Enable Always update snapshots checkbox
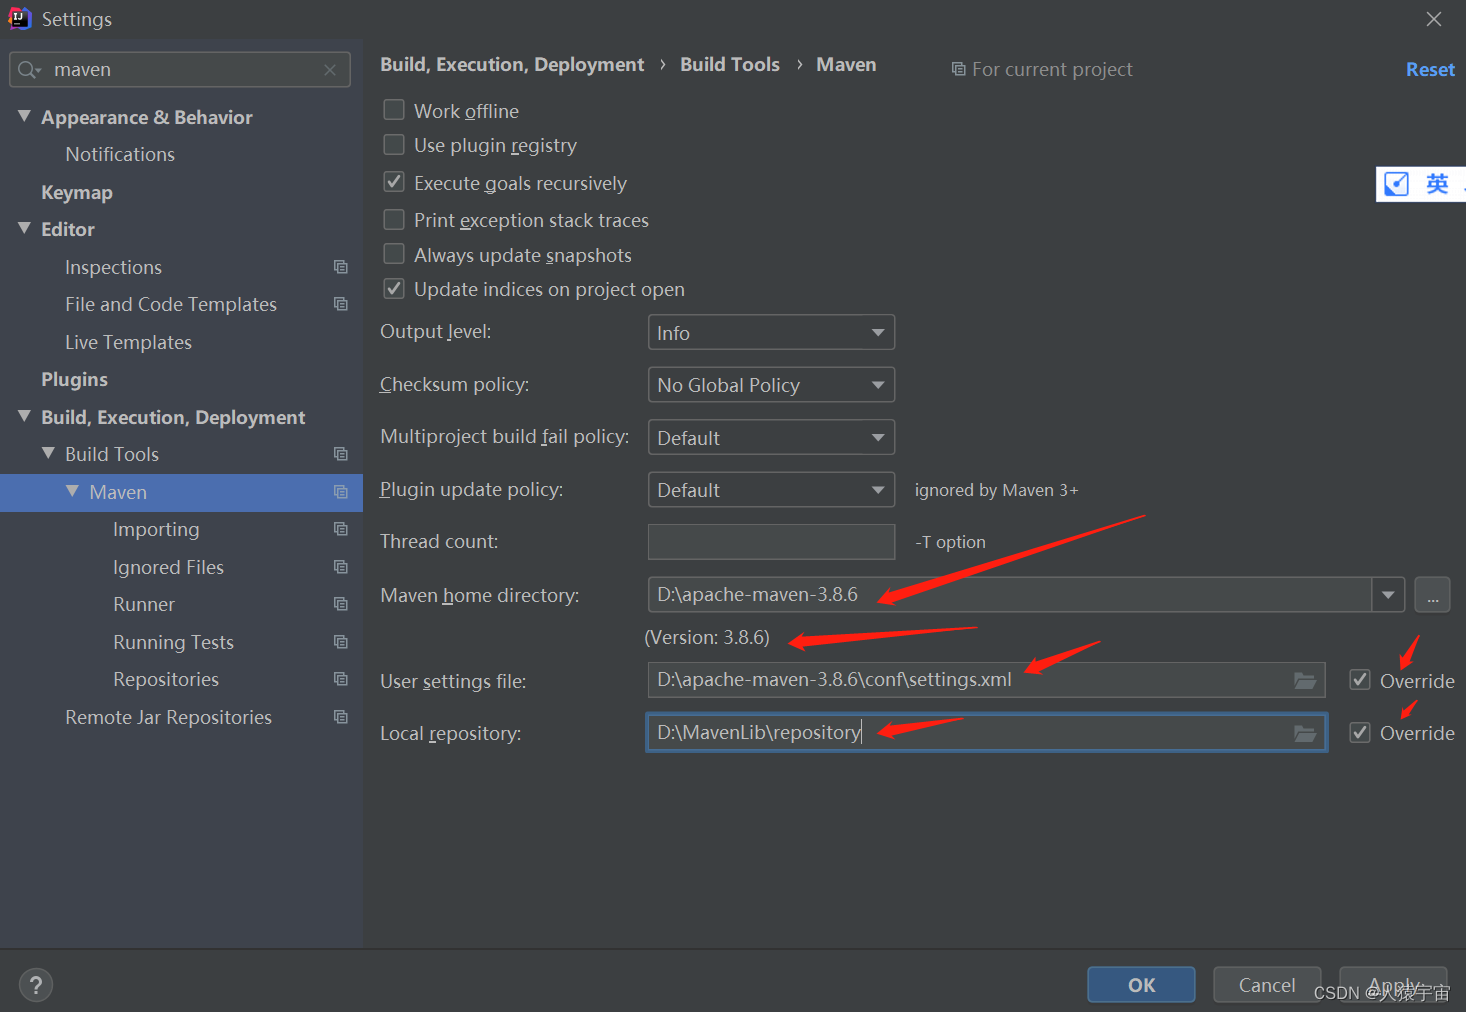Viewport: 1466px width, 1012px height. pyautogui.click(x=394, y=254)
